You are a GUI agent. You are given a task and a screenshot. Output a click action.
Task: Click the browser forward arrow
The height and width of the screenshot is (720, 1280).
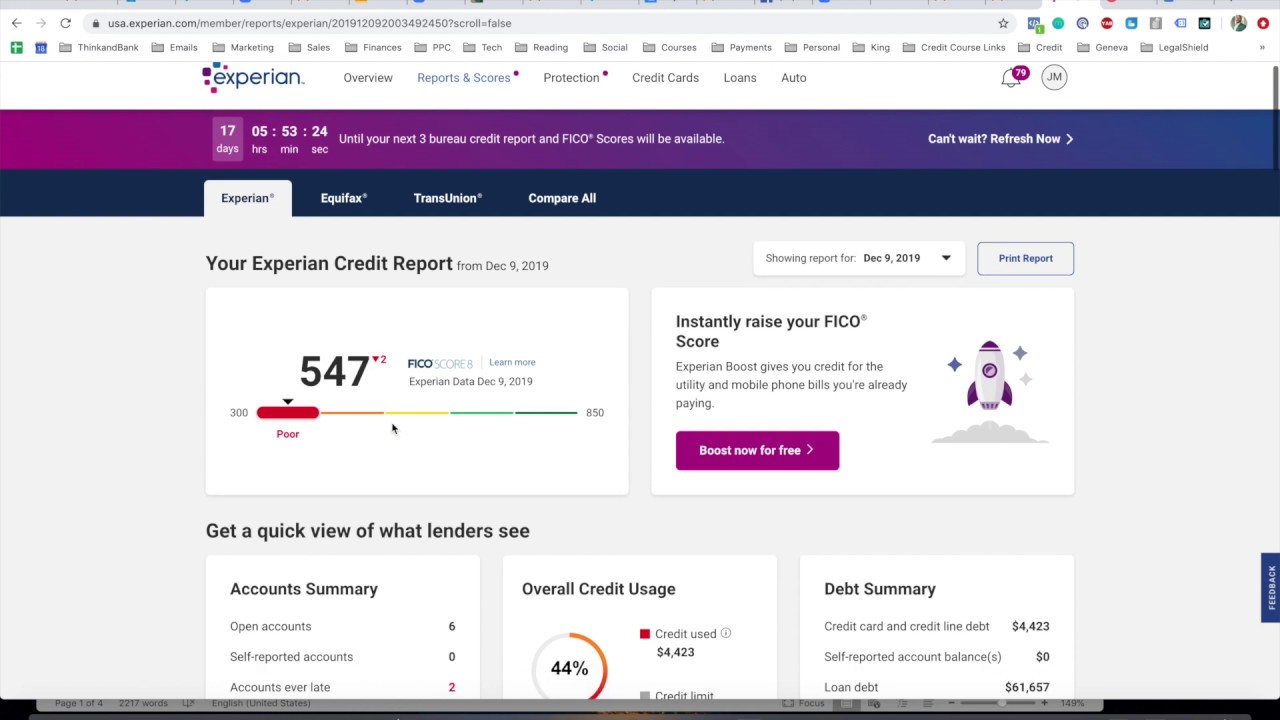coord(41,23)
